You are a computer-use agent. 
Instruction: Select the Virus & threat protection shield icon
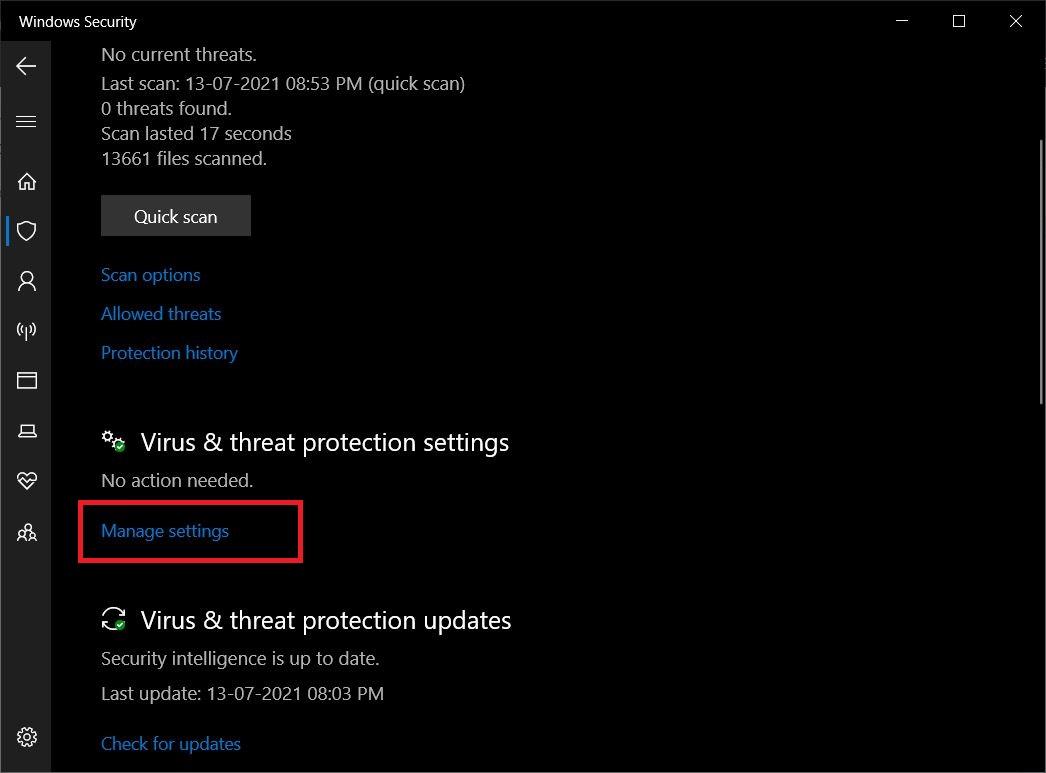tap(27, 231)
